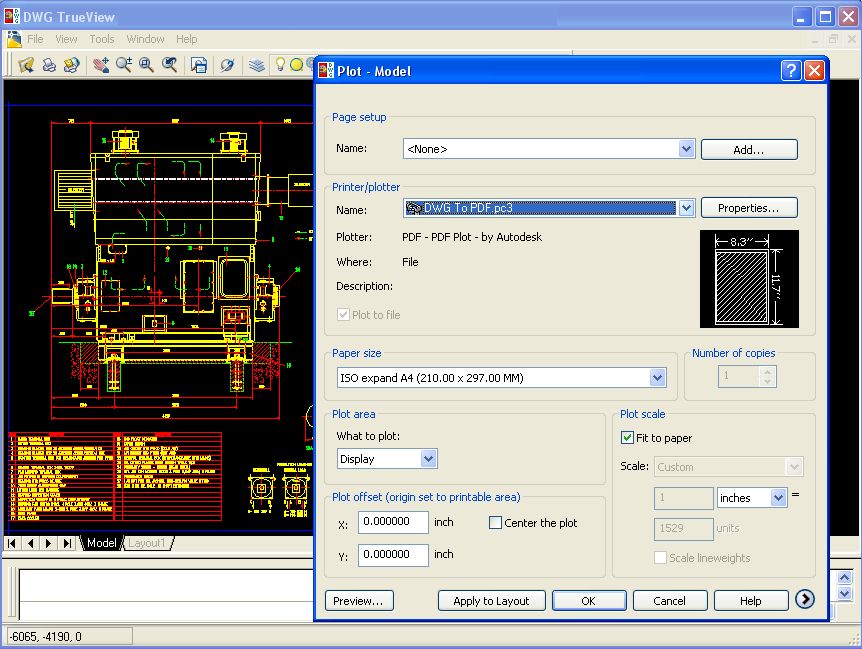
Task: Click the 1529 units scale field
Action: point(683,529)
